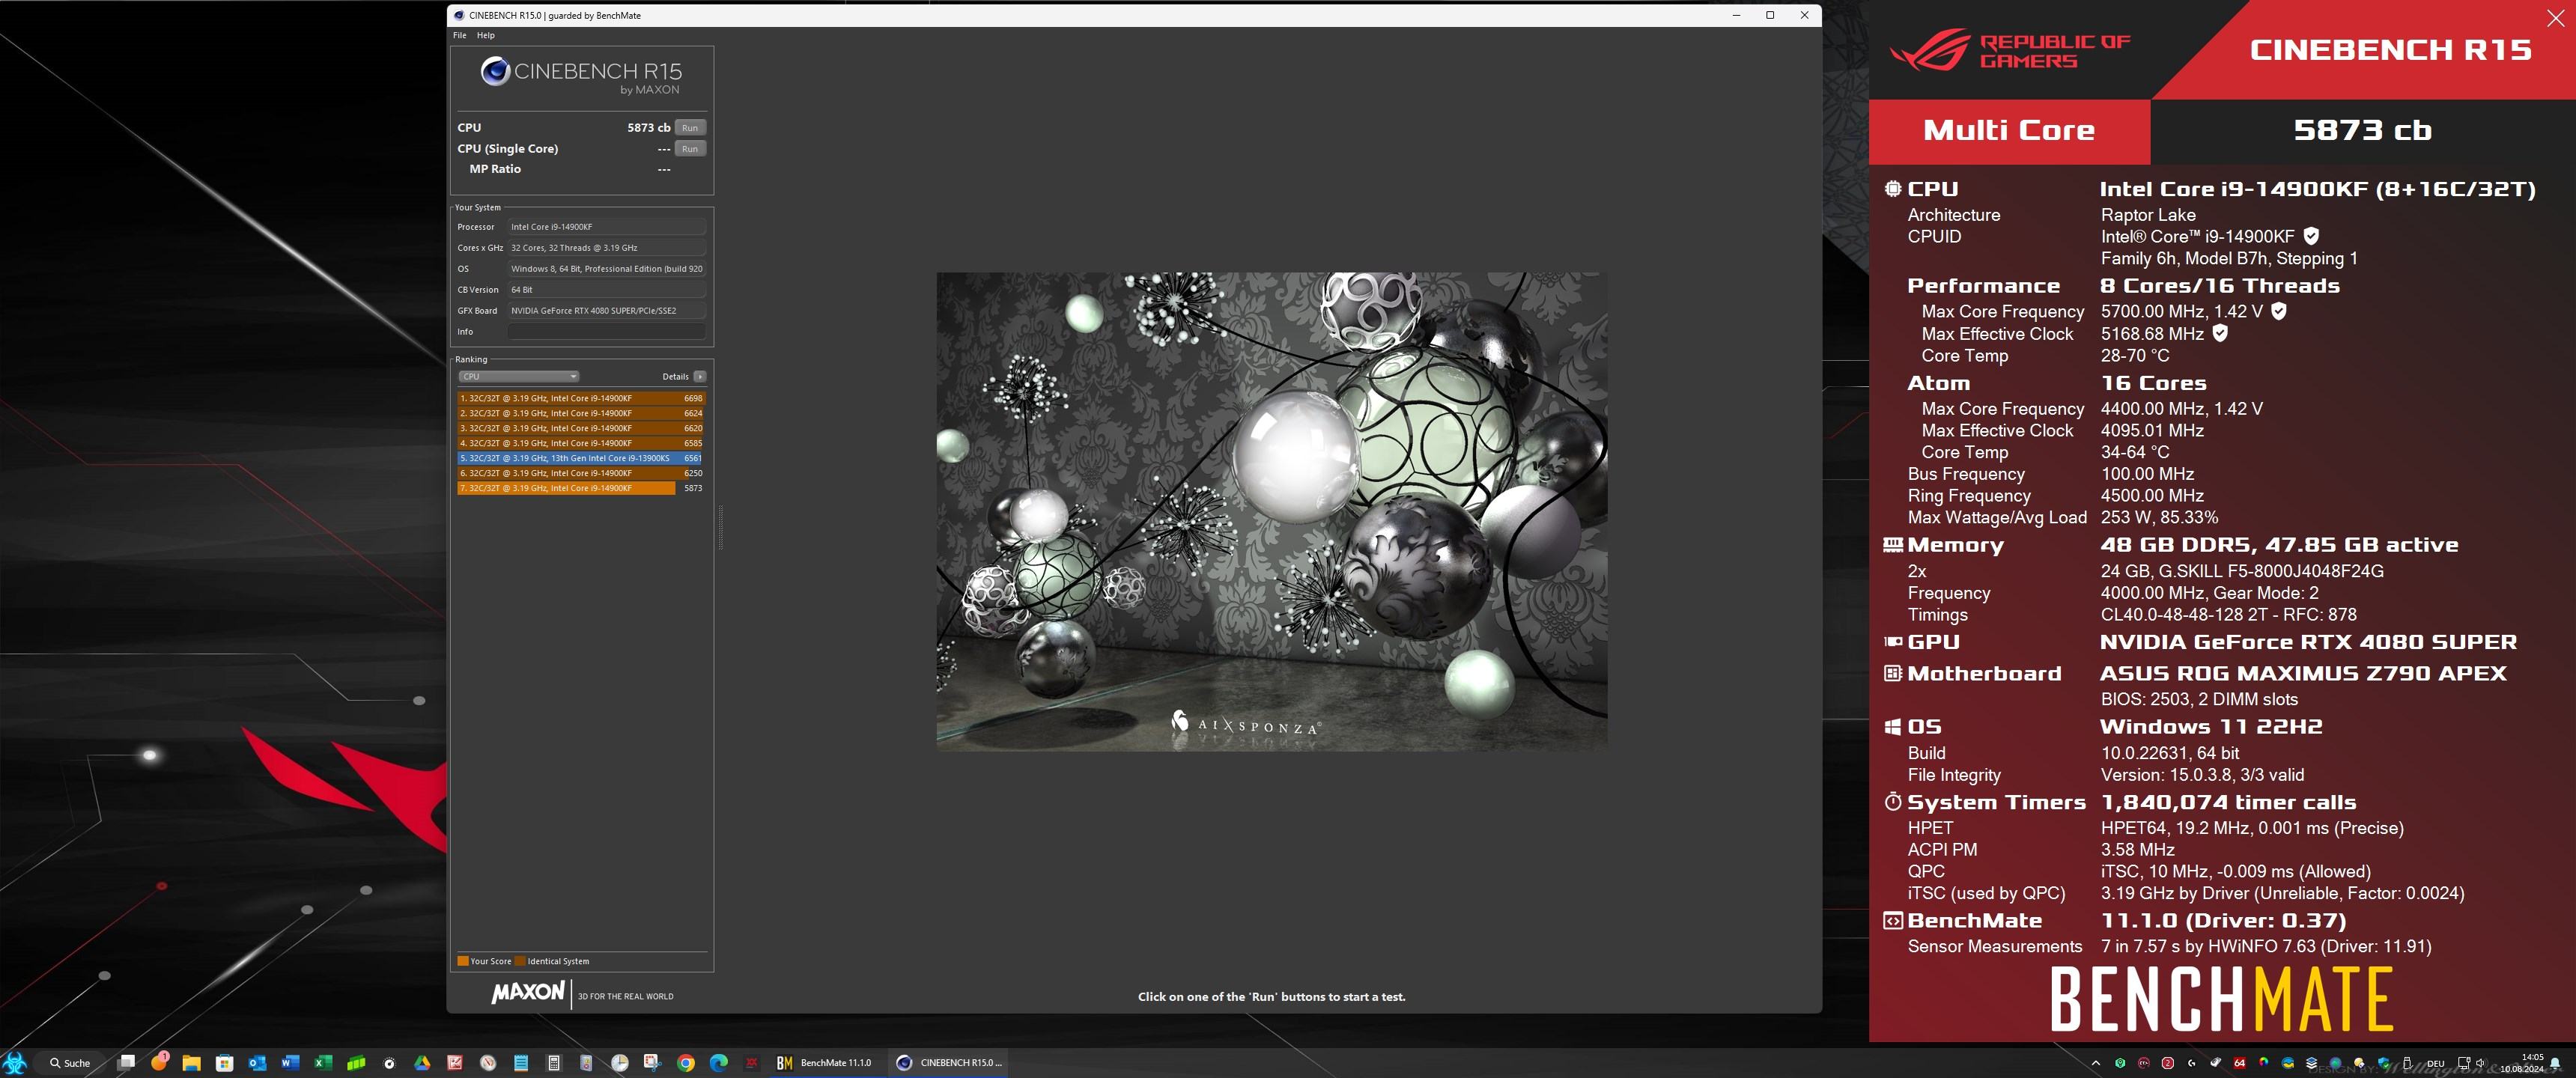Close the BenchMate result overlay panel
Image resolution: width=2576 pixels, height=1078 pixels.
[2555, 18]
